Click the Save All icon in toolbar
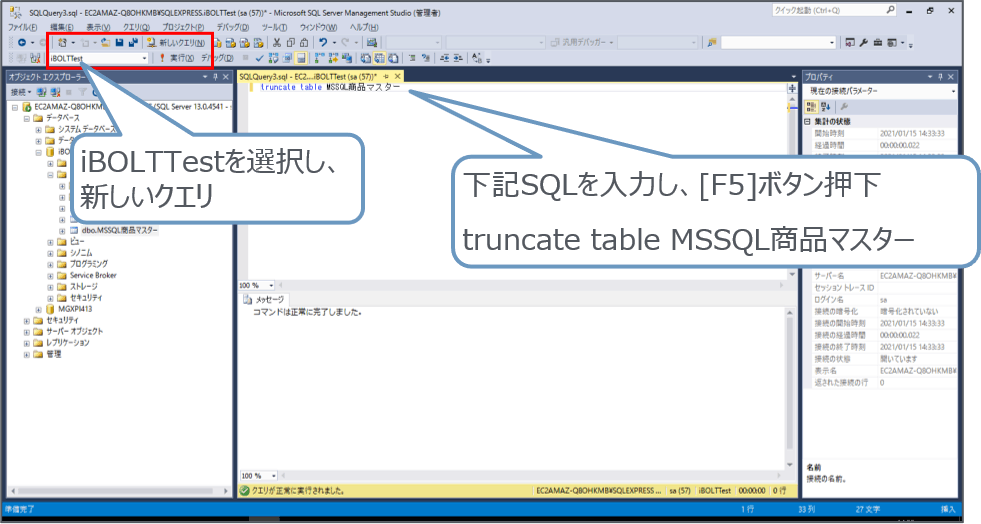This screenshot has height=524, width=981. coord(132,43)
